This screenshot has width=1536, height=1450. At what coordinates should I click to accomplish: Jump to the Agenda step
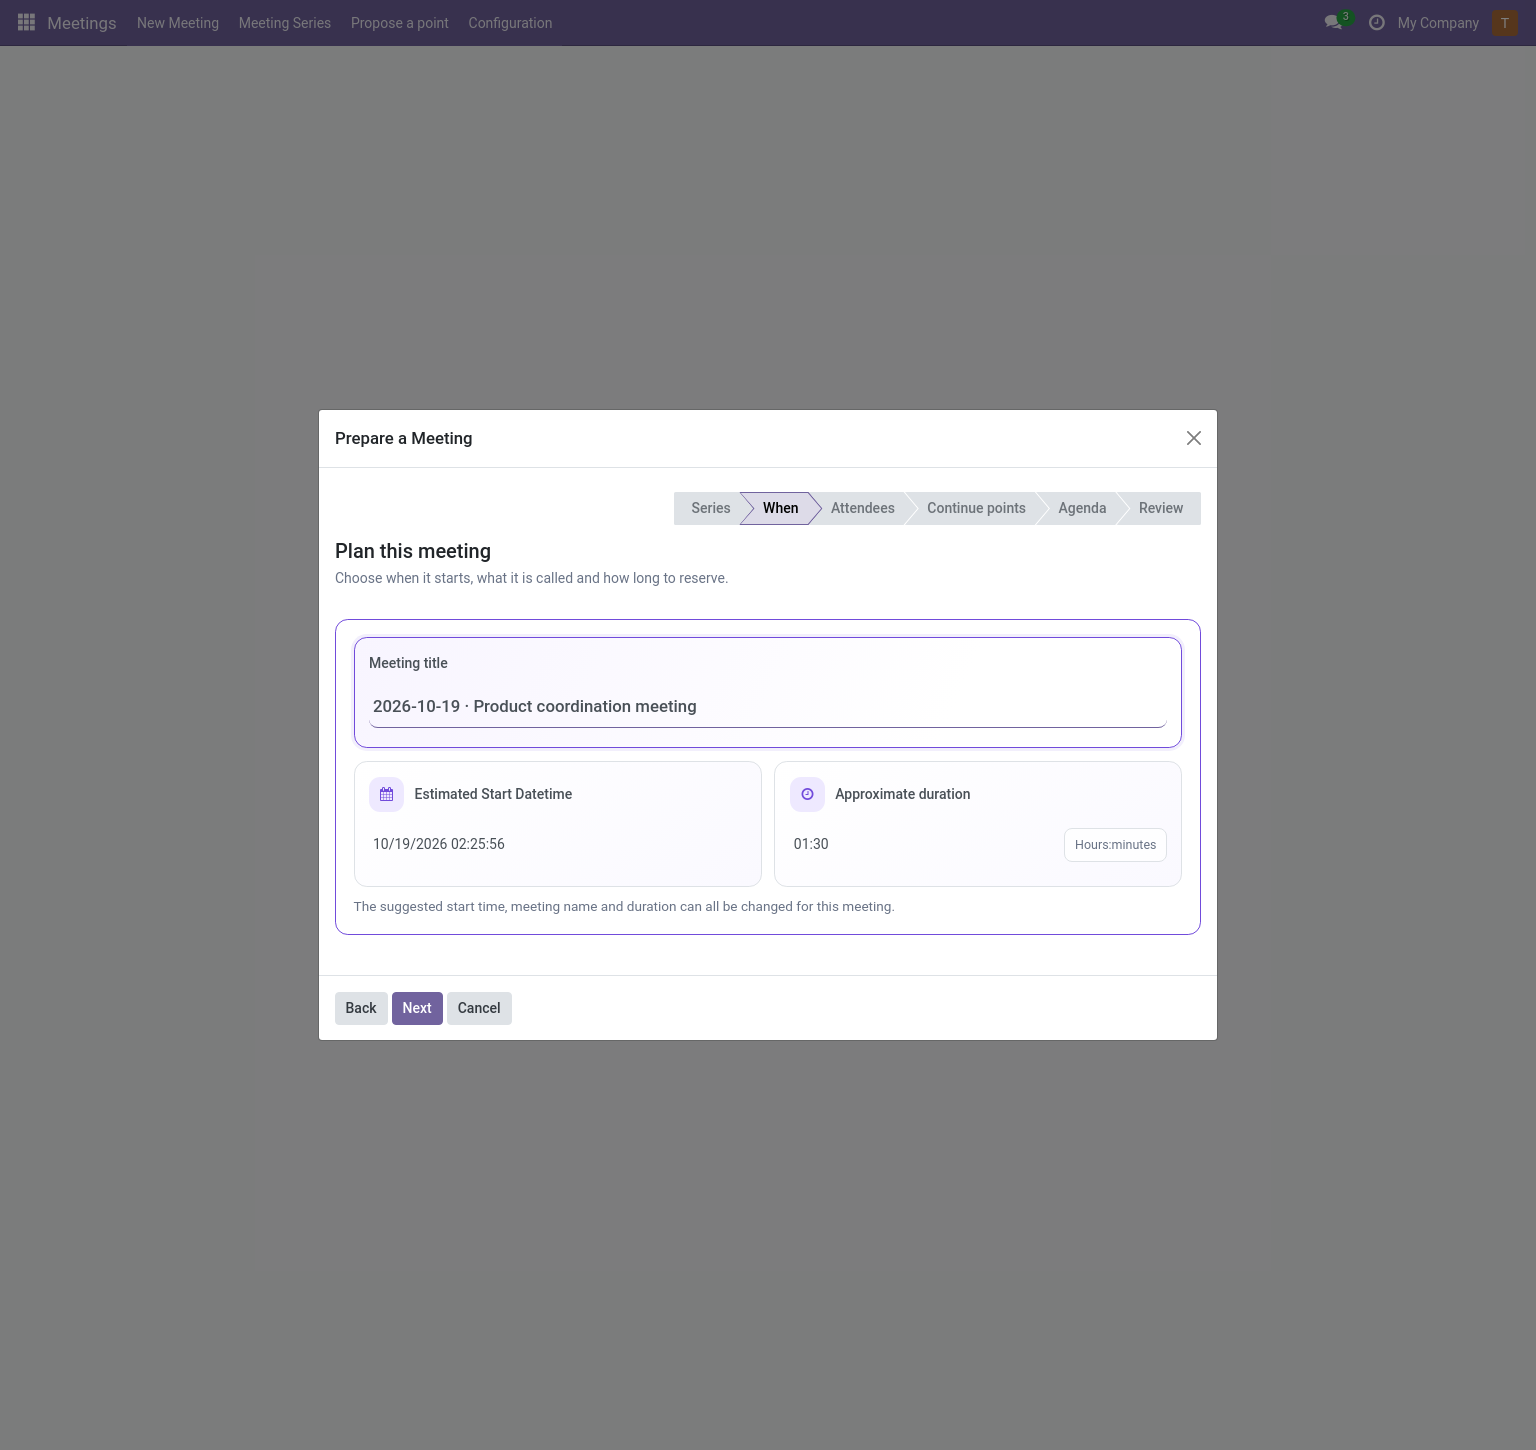[x=1082, y=508]
